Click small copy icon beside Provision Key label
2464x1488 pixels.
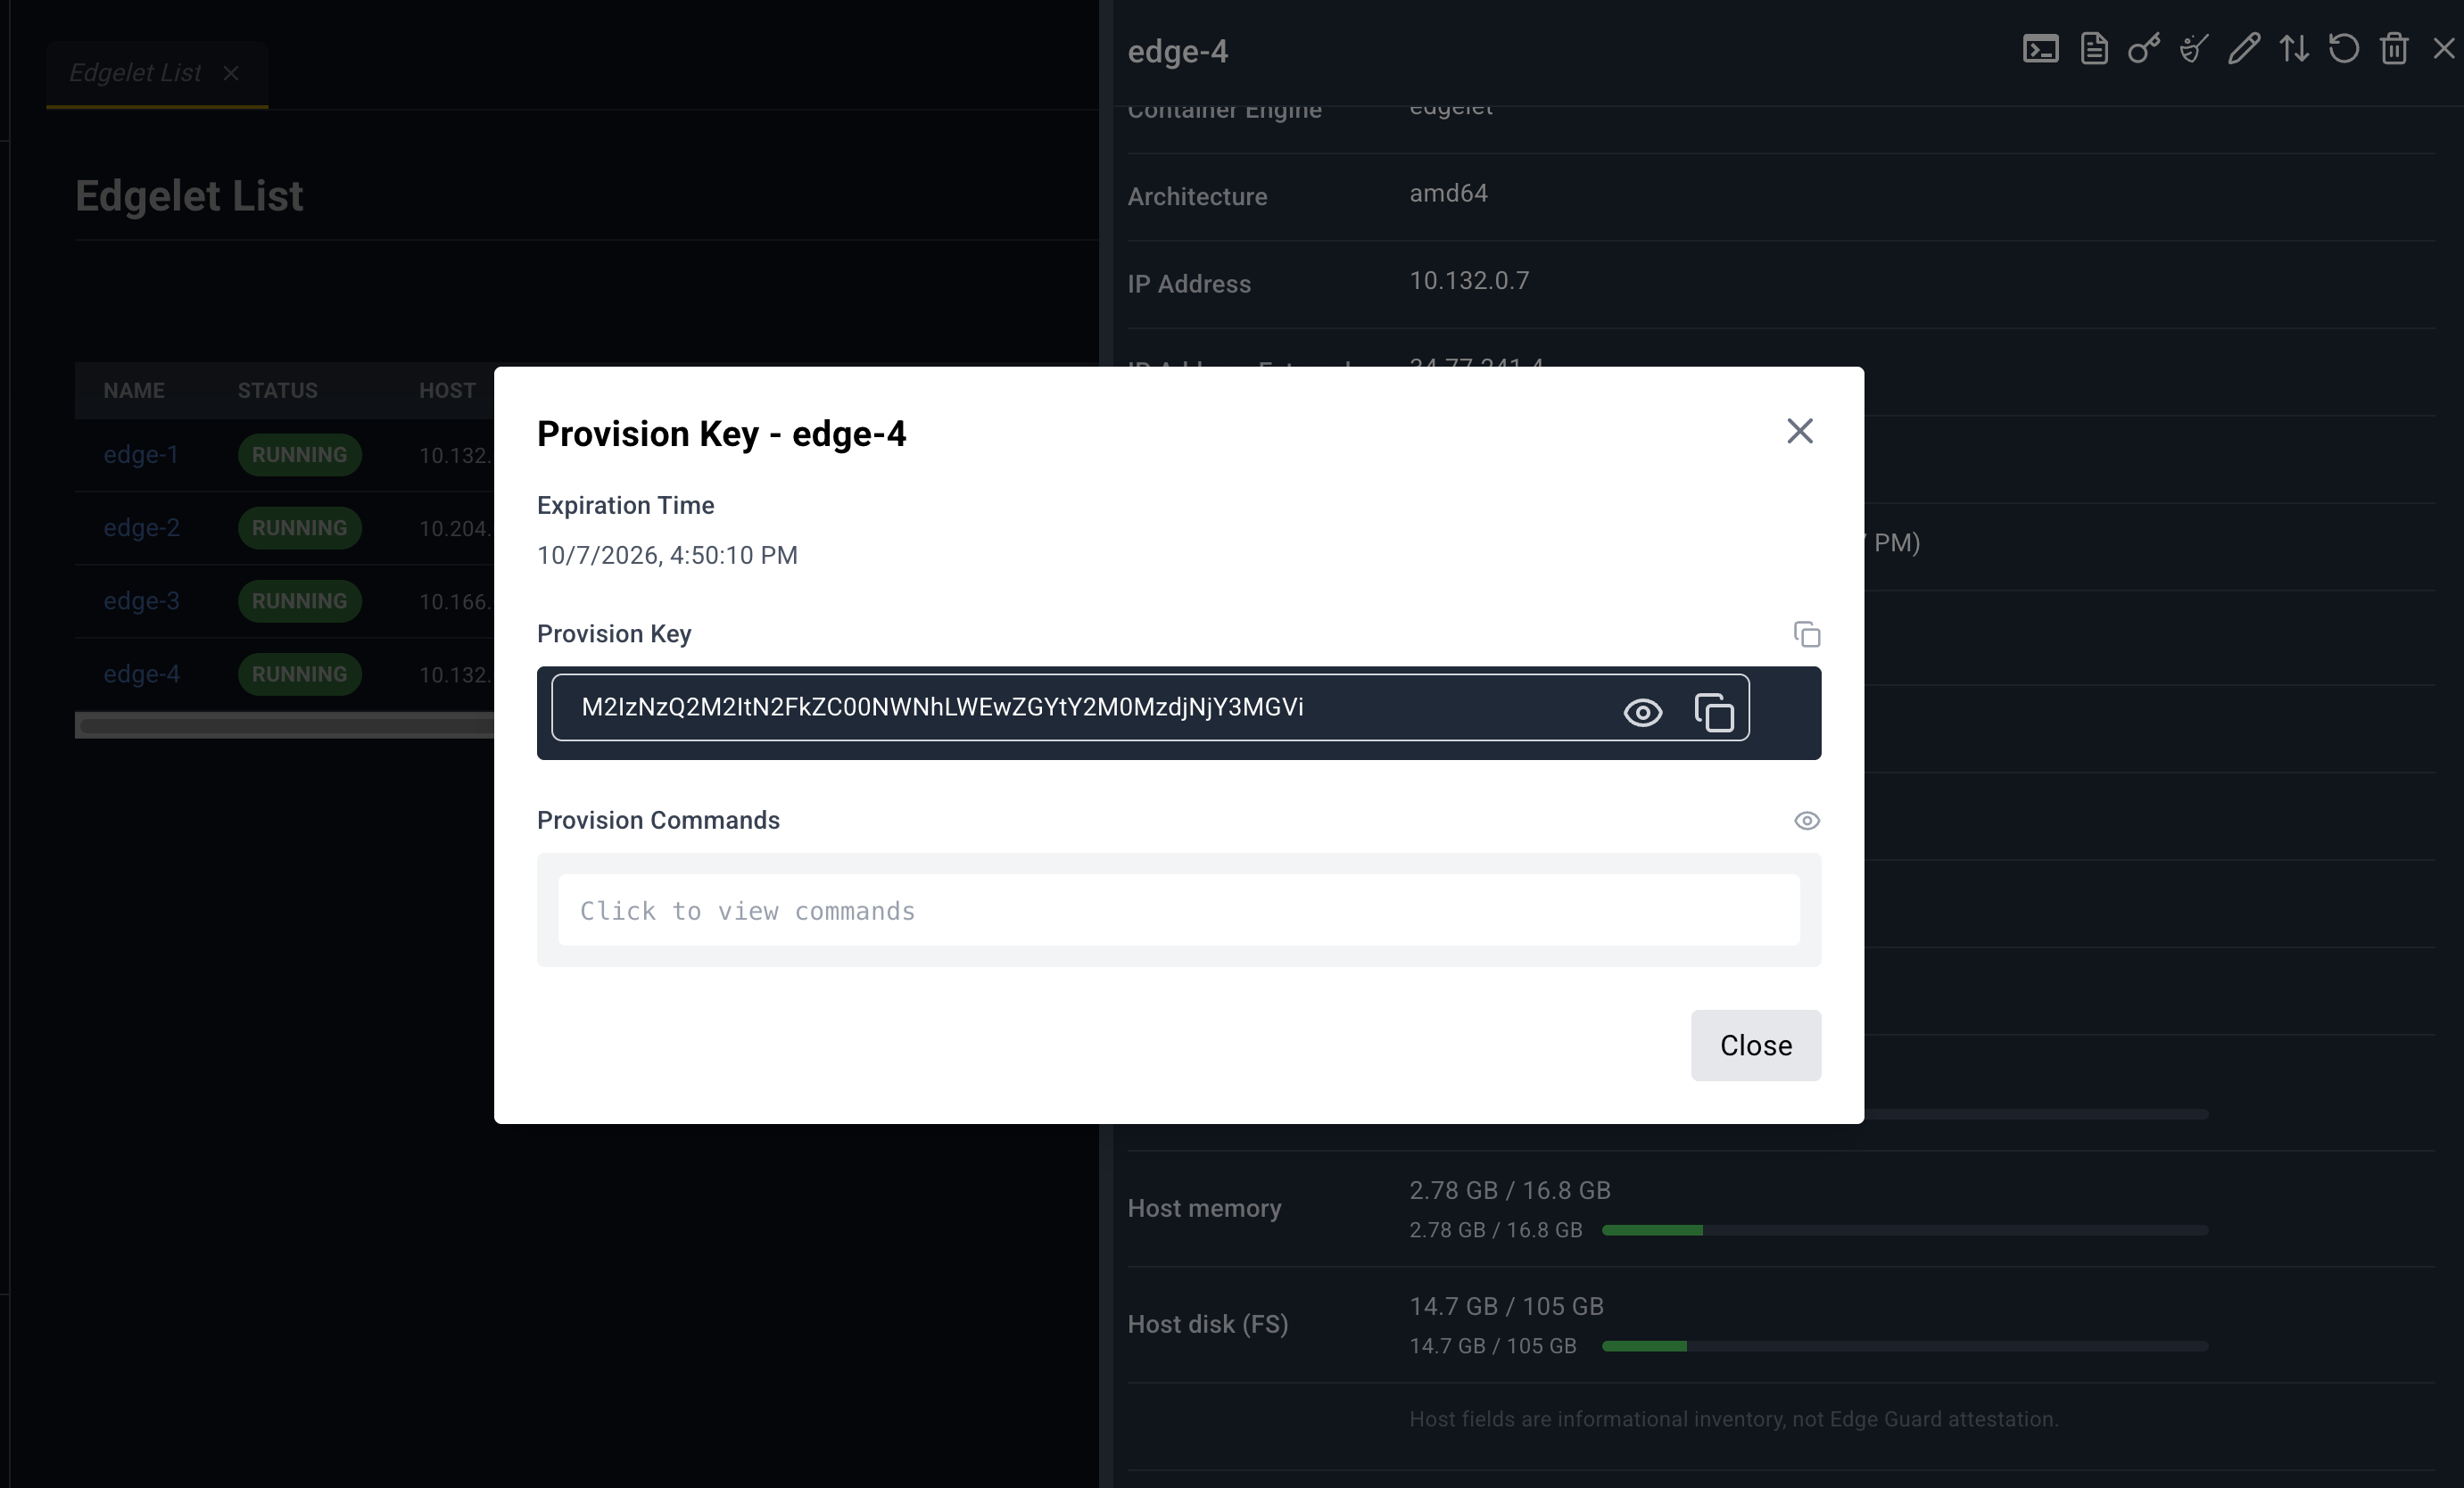coord(1806,634)
